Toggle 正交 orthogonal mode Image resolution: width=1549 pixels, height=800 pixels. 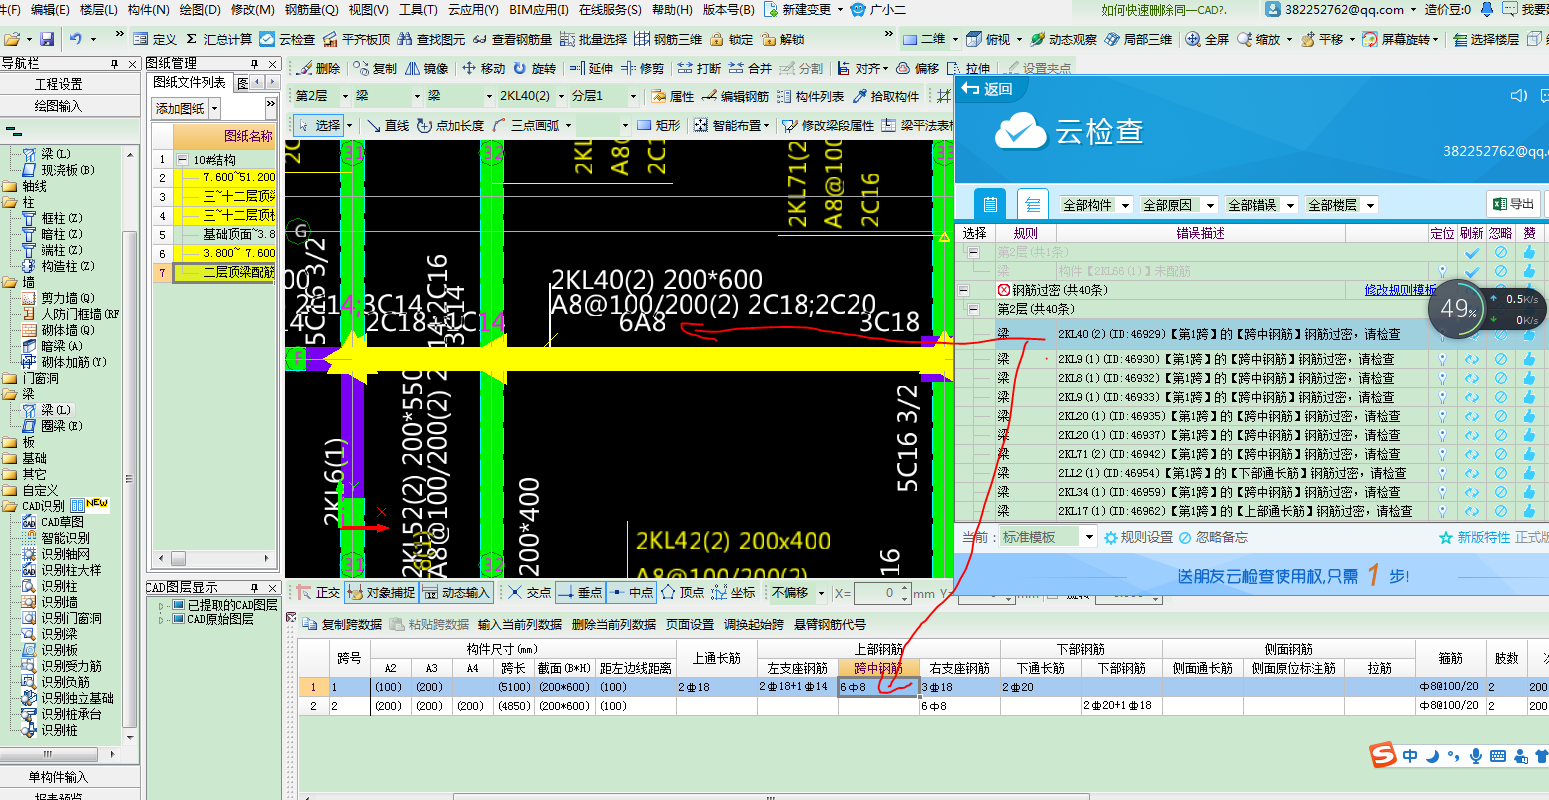[318, 592]
